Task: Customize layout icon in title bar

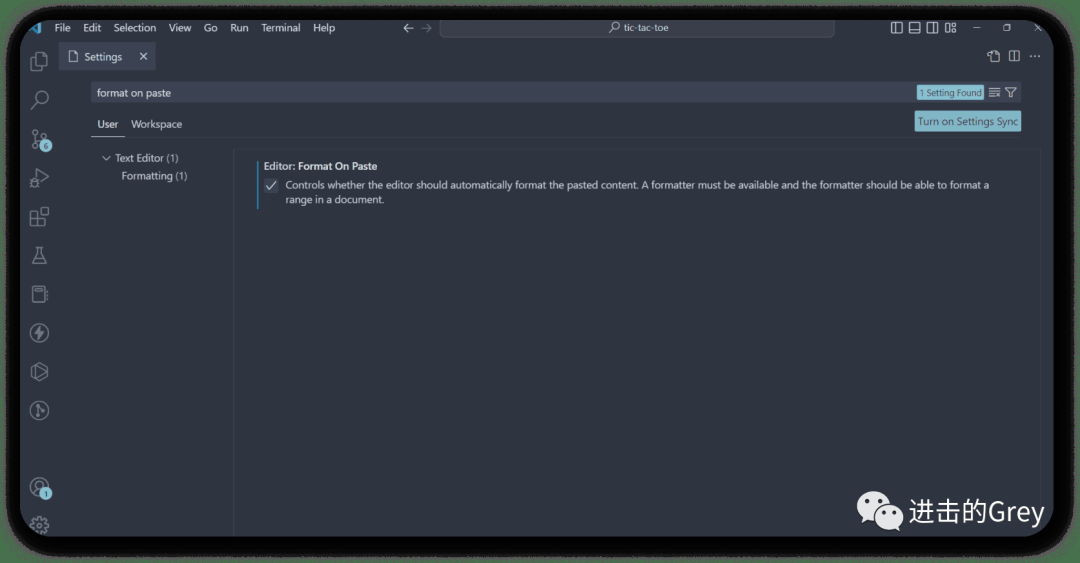Action: (x=951, y=28)
